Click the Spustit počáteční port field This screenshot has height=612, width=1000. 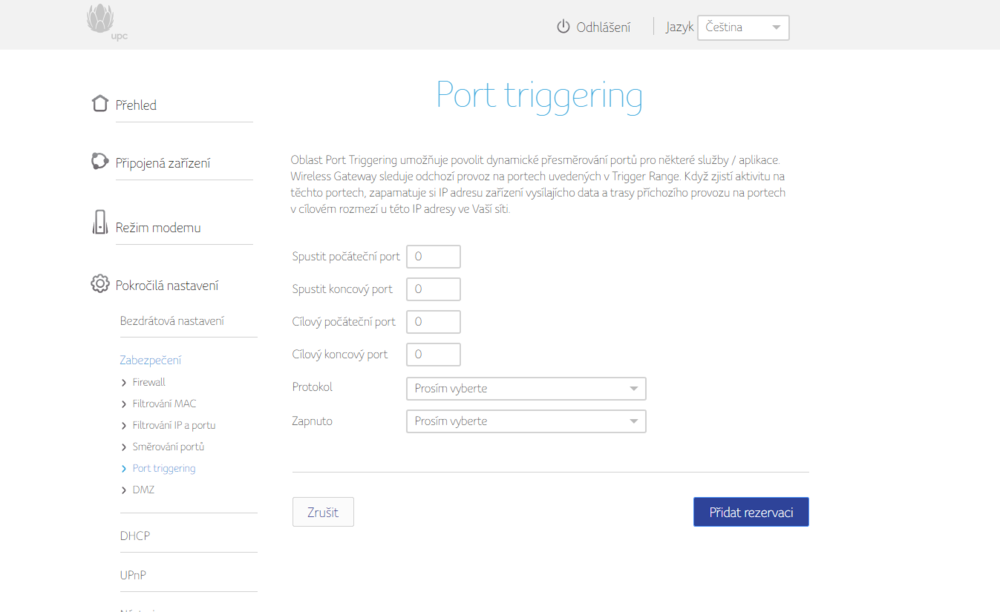coord(433,257)
